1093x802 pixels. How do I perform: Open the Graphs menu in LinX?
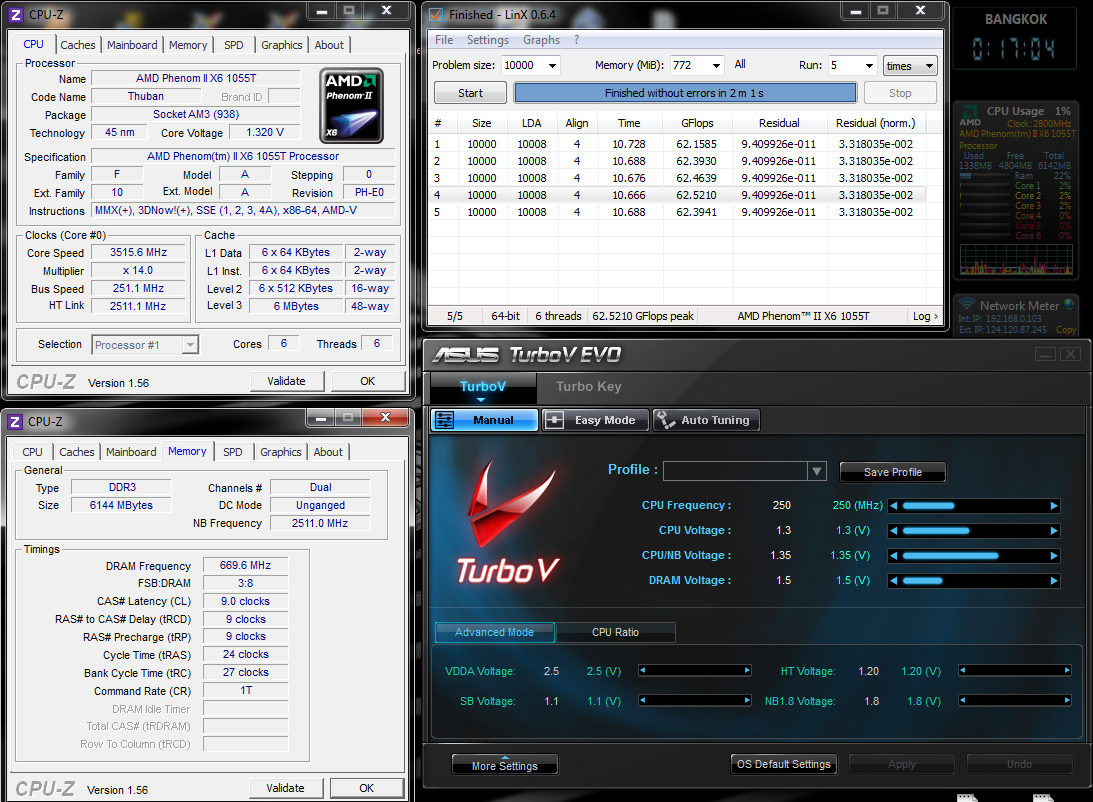click(x=541, y=40)
